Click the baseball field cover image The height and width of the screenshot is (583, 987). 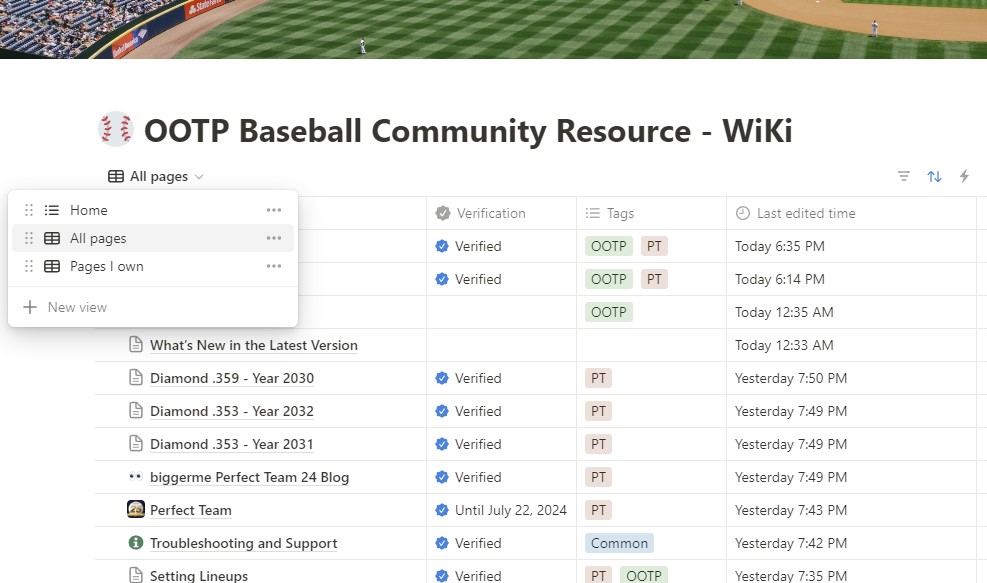pyautogui.click(x=494, y=29)
